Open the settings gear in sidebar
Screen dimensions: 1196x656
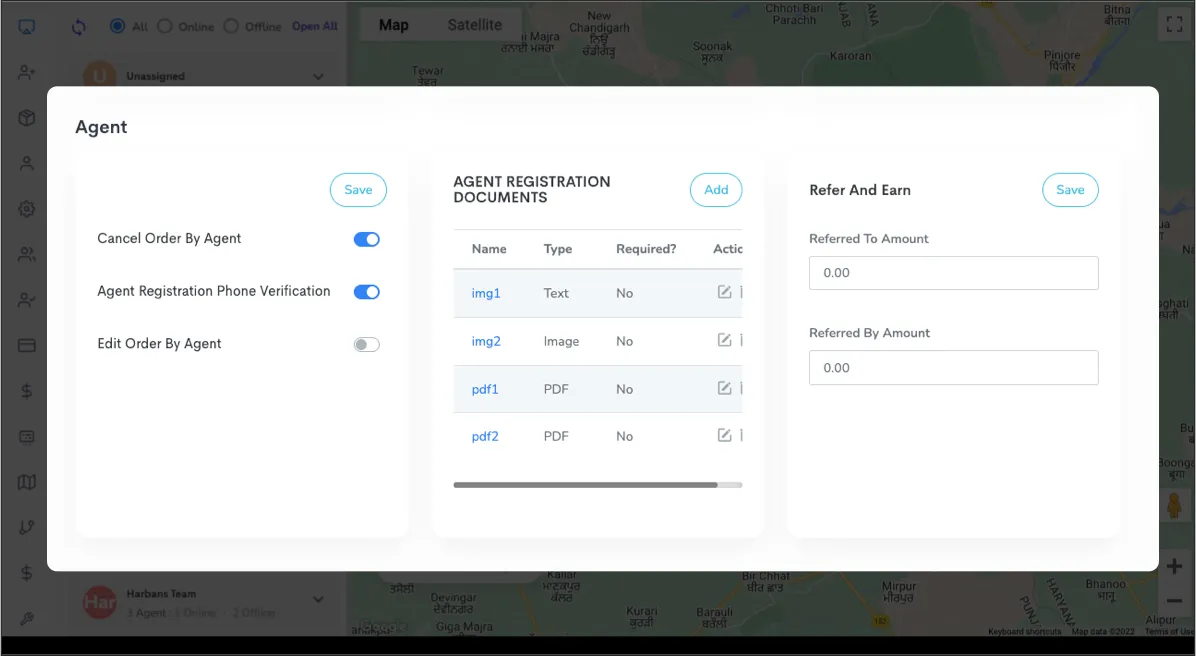click(27, 209)
